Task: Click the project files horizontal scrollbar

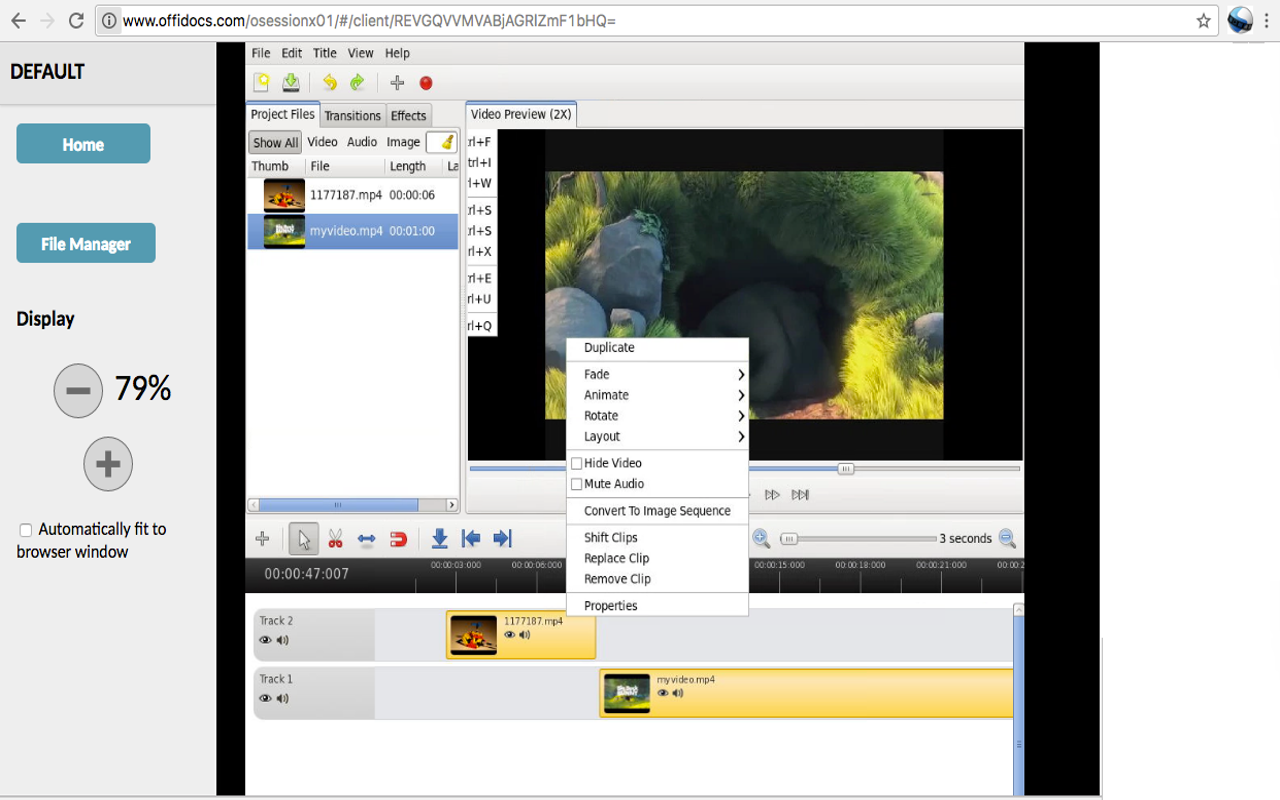Action: click(353, 505)
